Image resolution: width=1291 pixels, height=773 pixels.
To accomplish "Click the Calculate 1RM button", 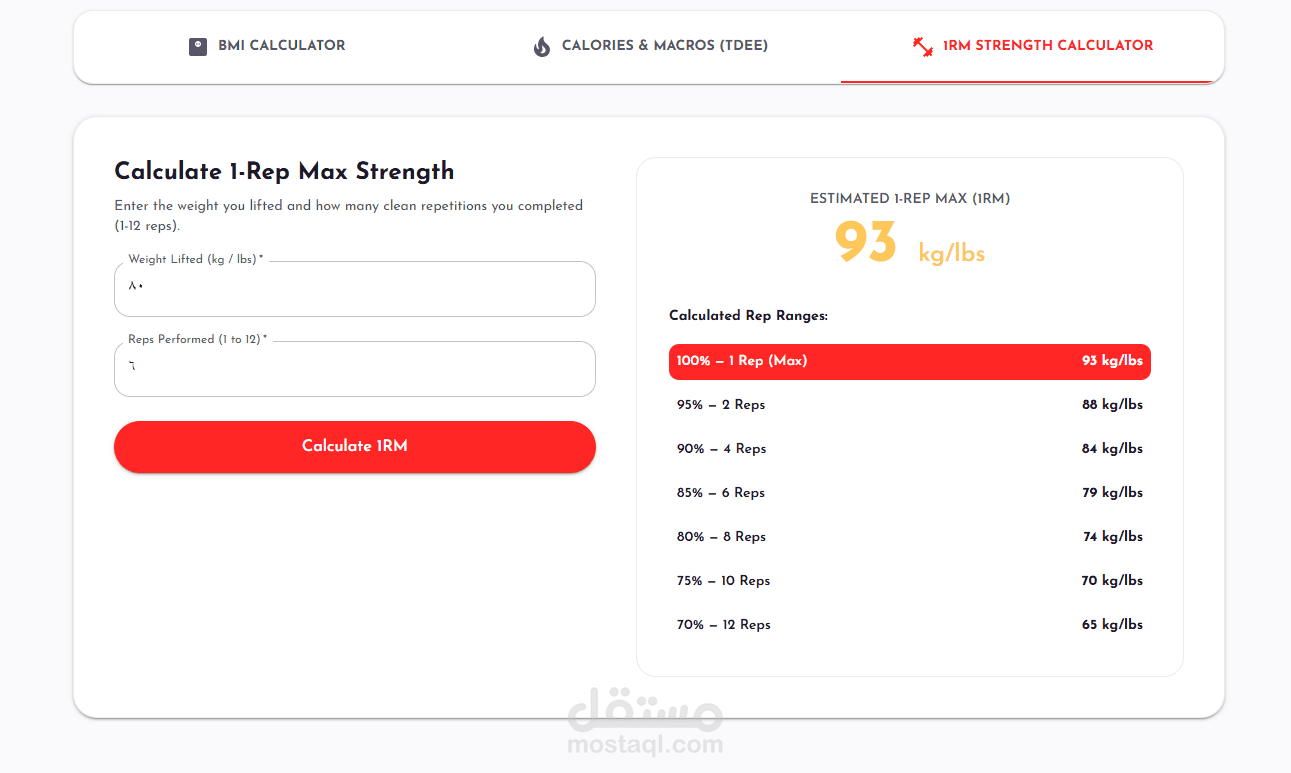I will 355,446.
